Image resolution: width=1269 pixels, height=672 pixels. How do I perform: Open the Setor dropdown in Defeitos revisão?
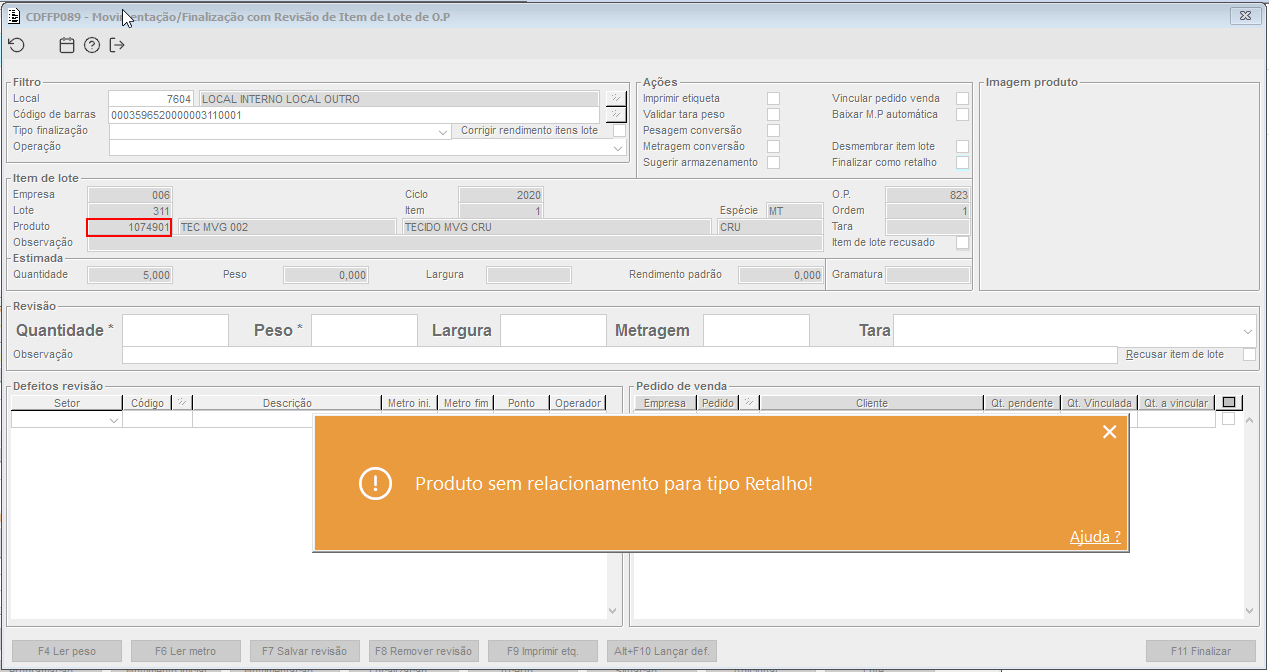113,420
